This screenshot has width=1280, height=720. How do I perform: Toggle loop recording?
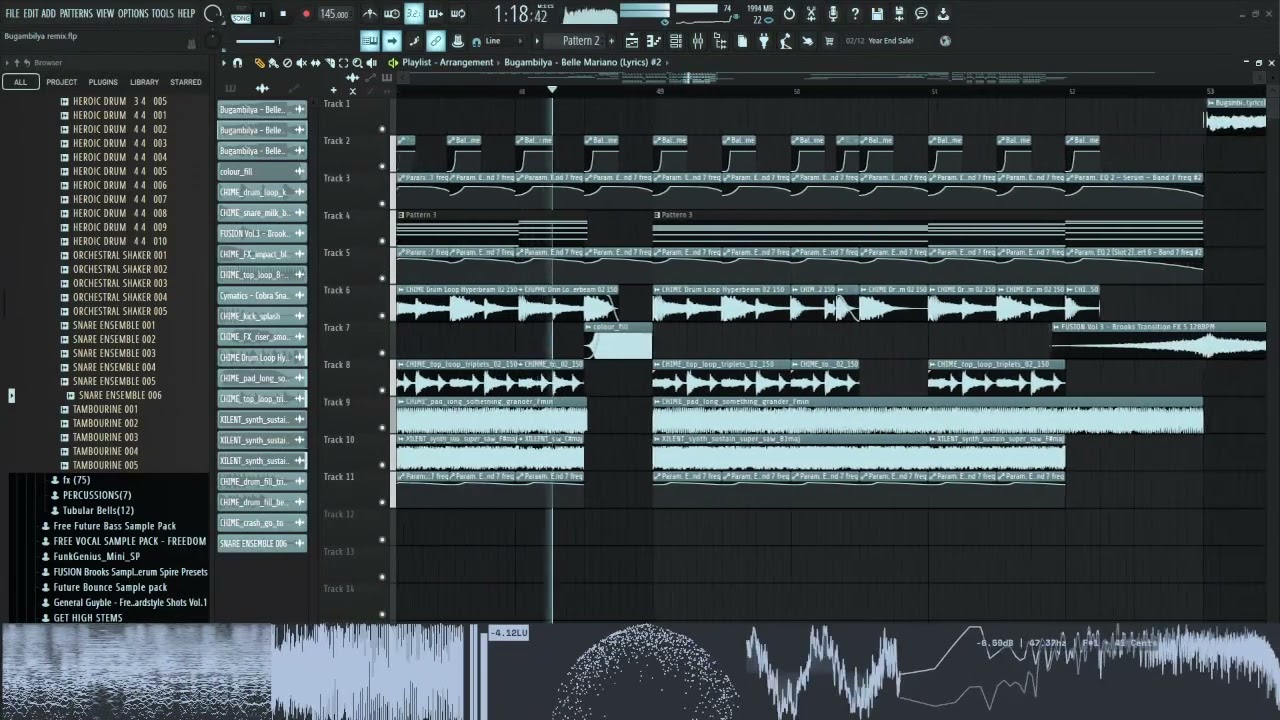point(458,14)
